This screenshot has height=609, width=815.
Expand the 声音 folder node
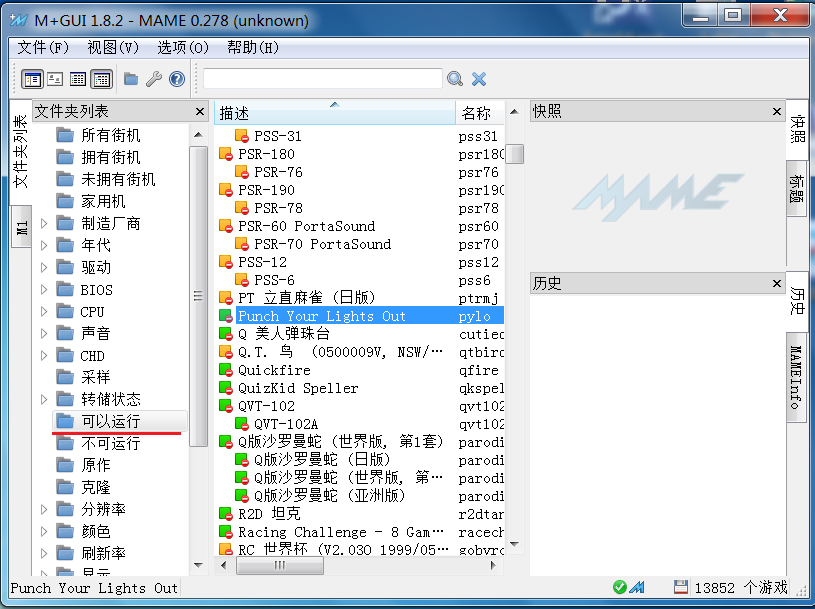44,334
